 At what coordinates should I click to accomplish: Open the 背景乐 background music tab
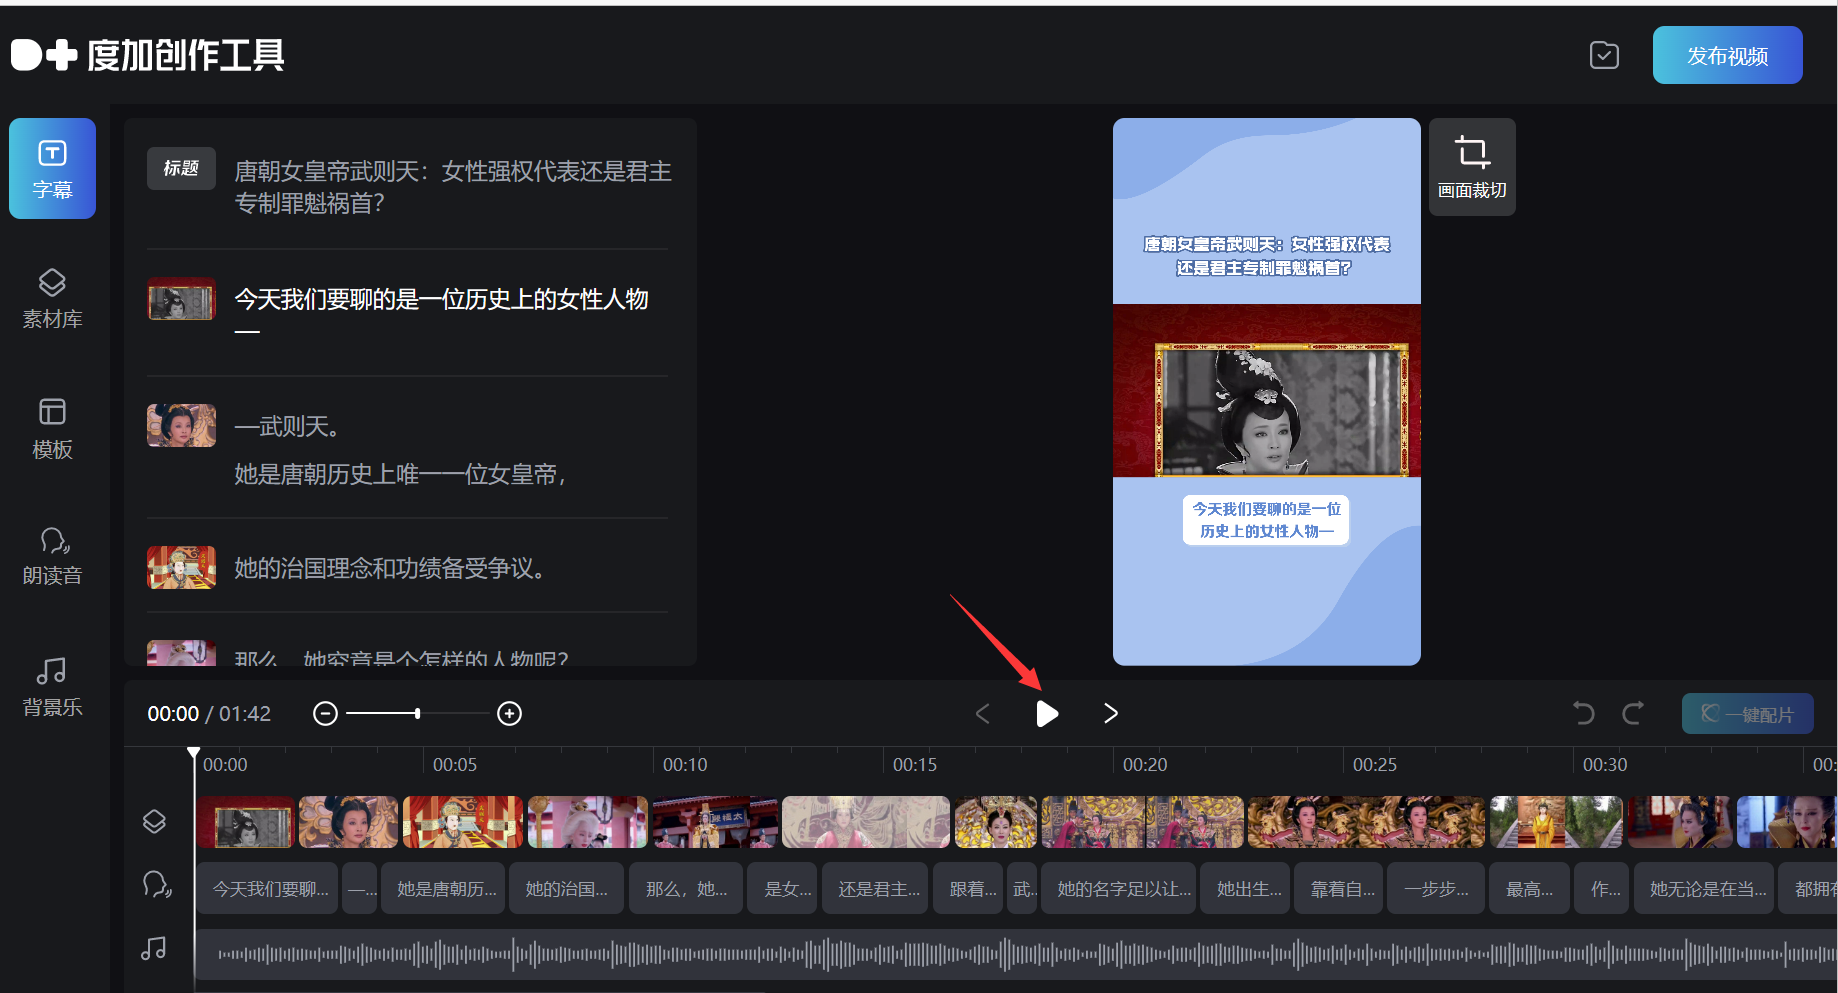tap(52, 686)
